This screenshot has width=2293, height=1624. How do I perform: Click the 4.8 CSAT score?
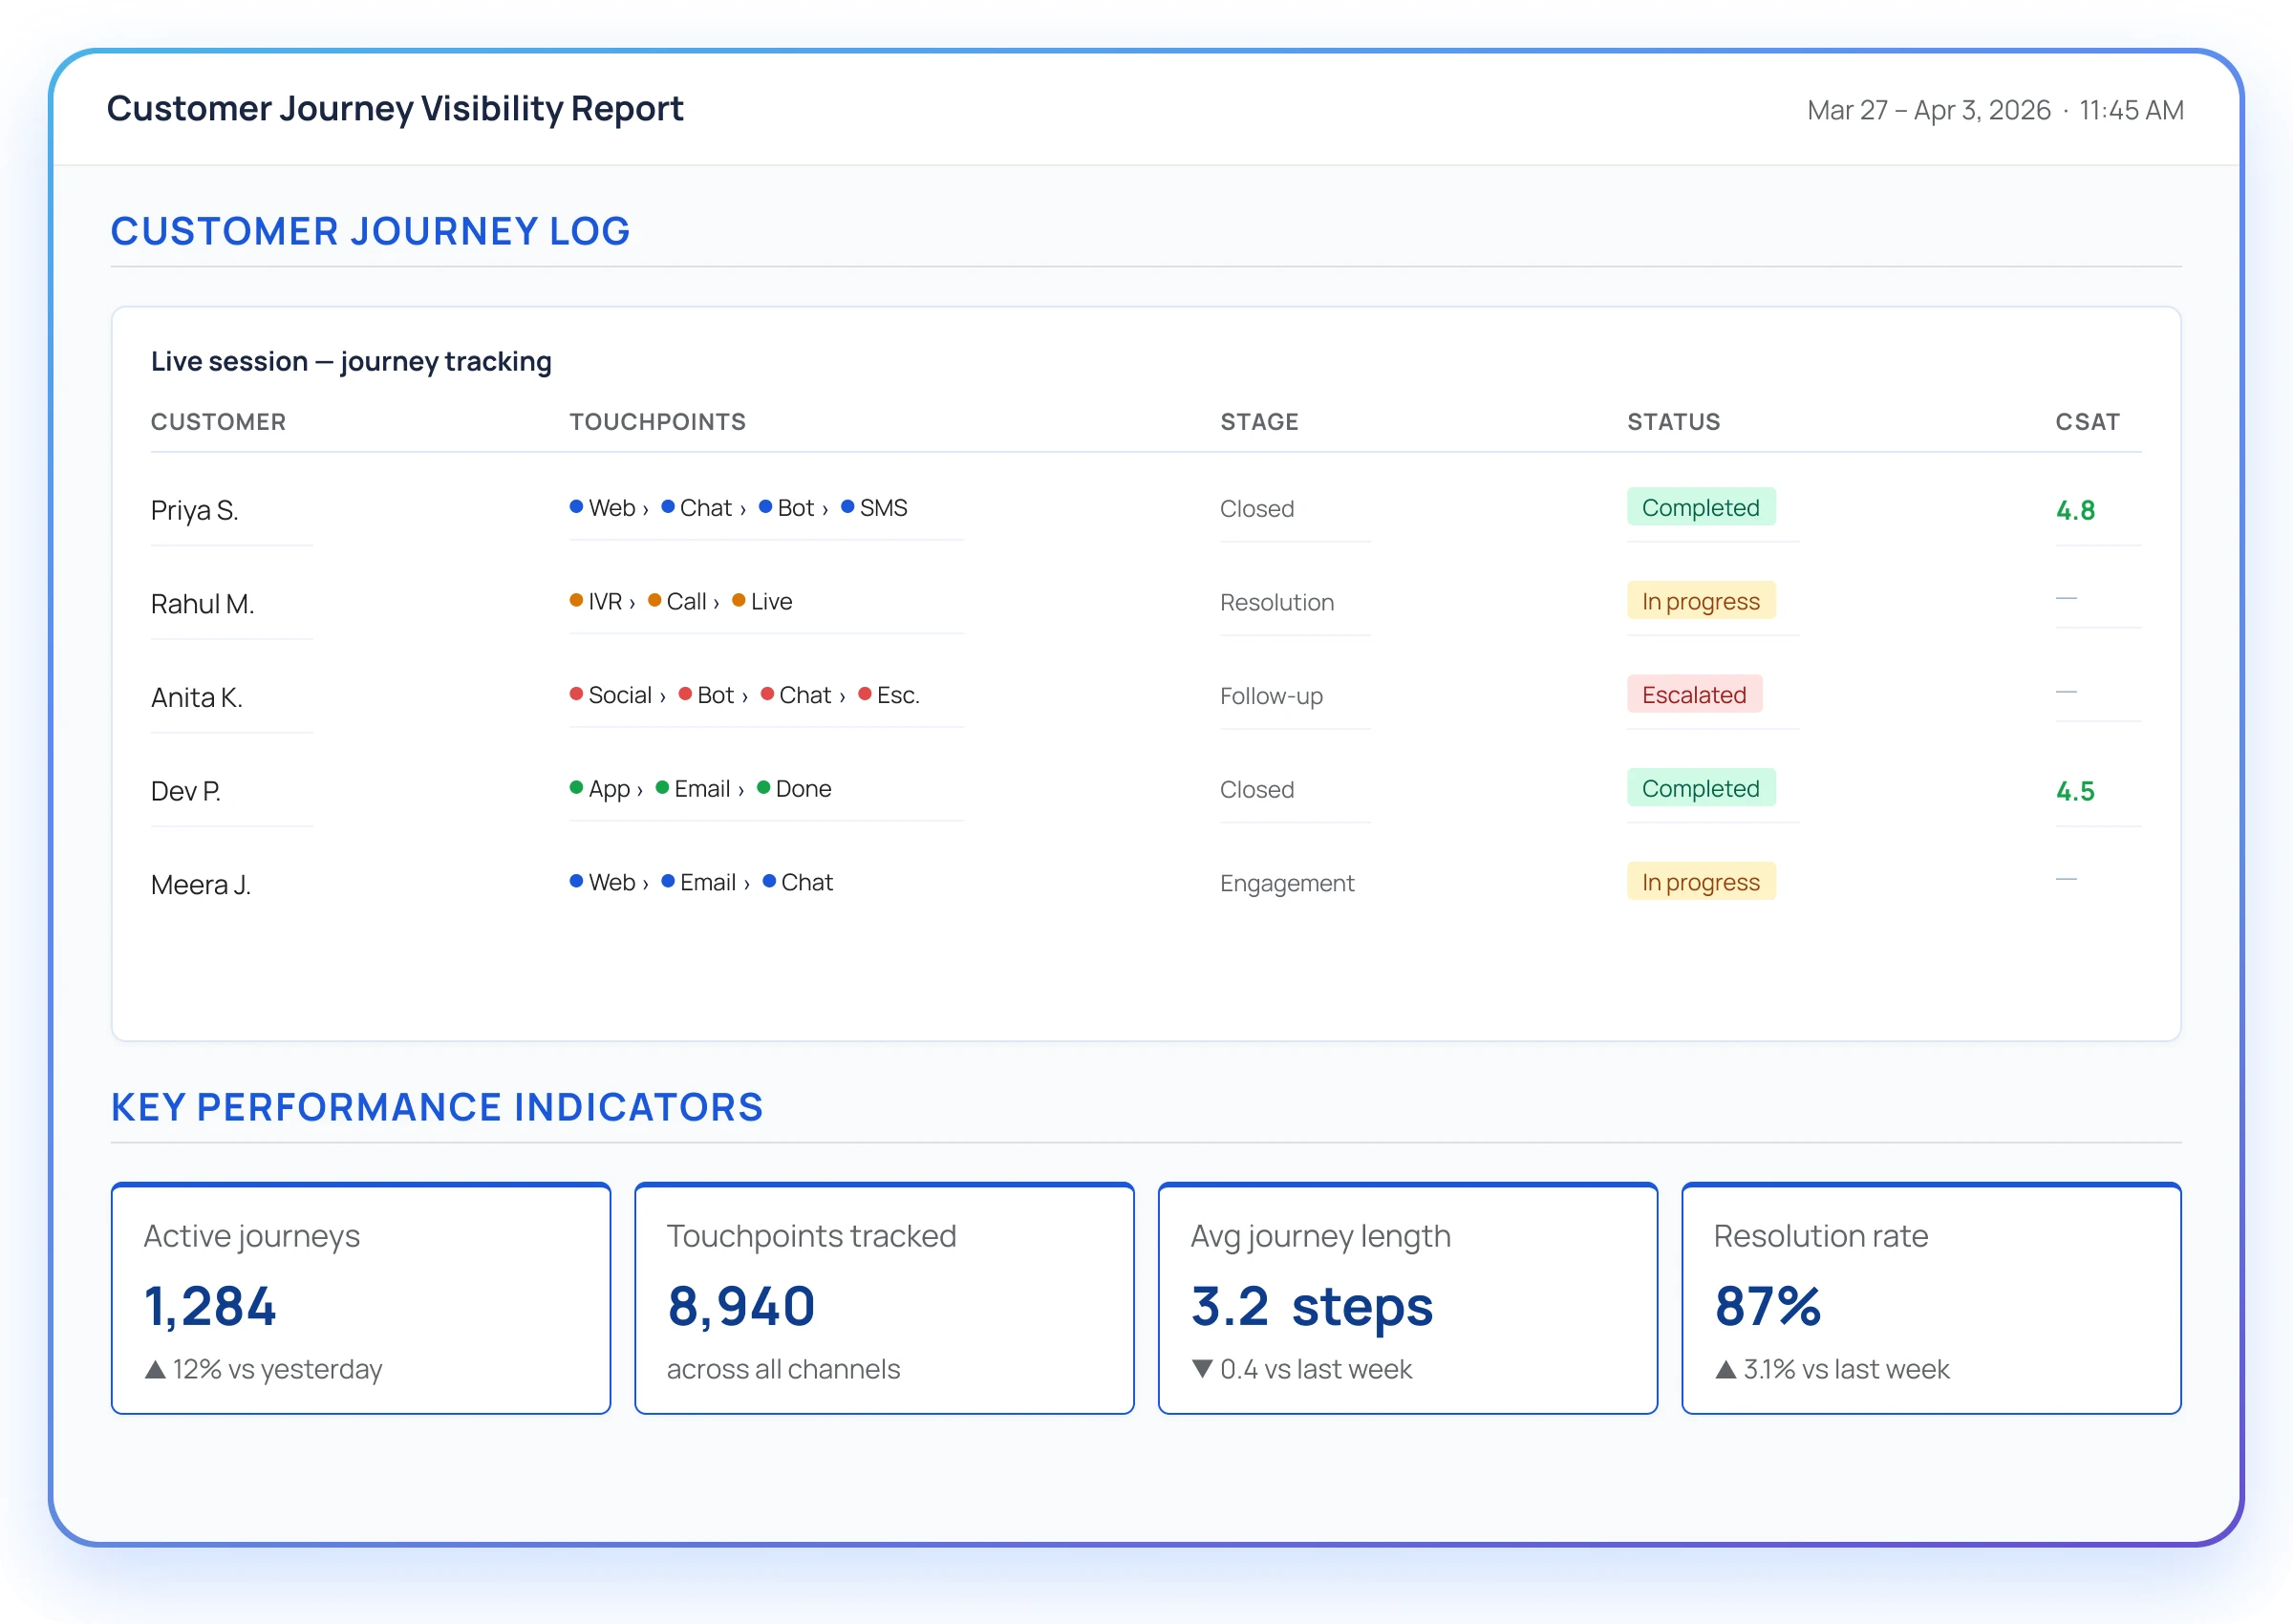(2075, 511)
